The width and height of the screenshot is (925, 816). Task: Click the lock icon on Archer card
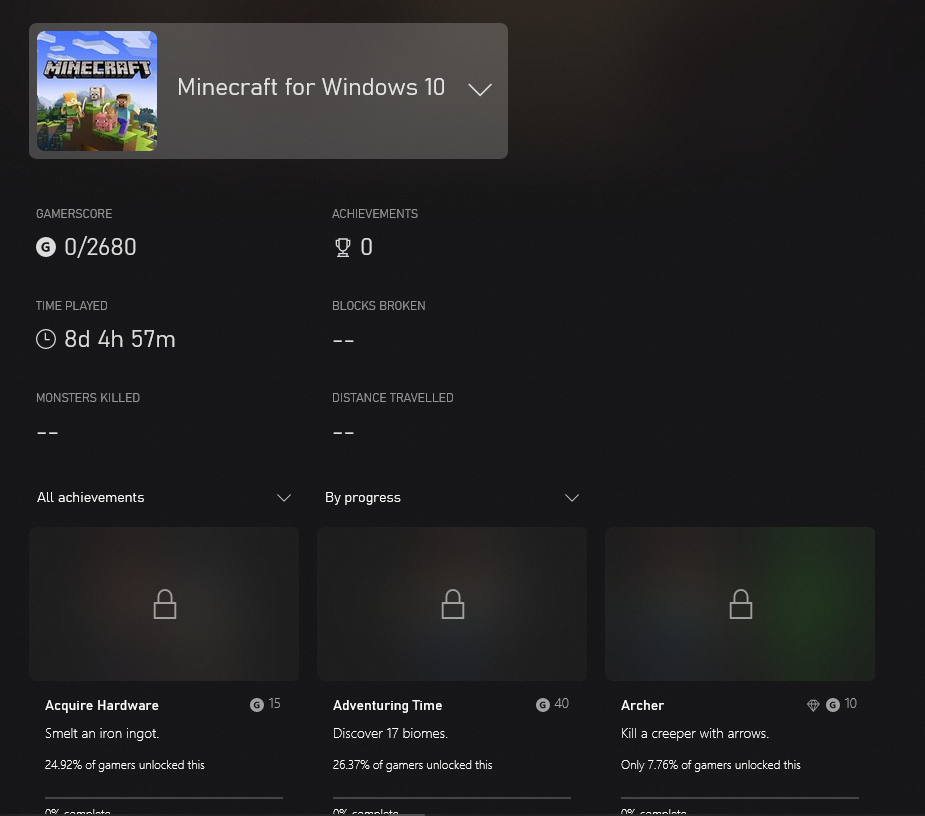(740, 604)
